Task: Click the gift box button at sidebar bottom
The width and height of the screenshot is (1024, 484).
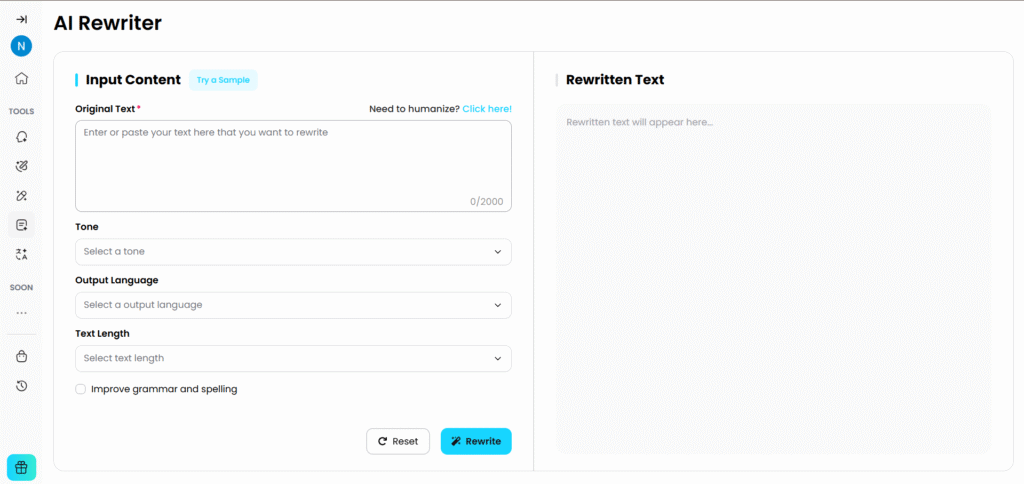Action: [x=22, y=467]
